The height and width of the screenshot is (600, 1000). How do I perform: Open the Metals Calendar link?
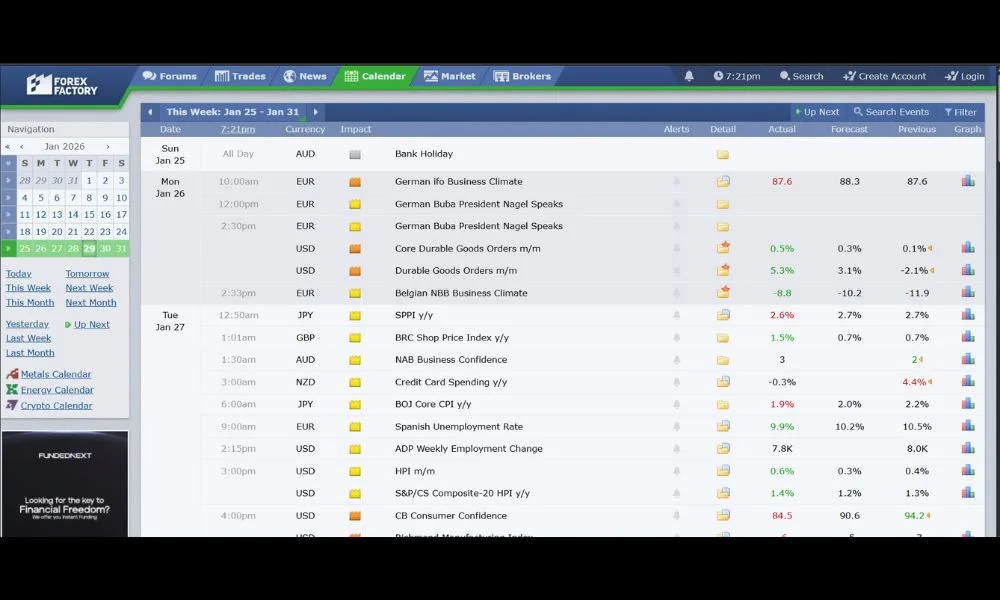coord(56,374)
